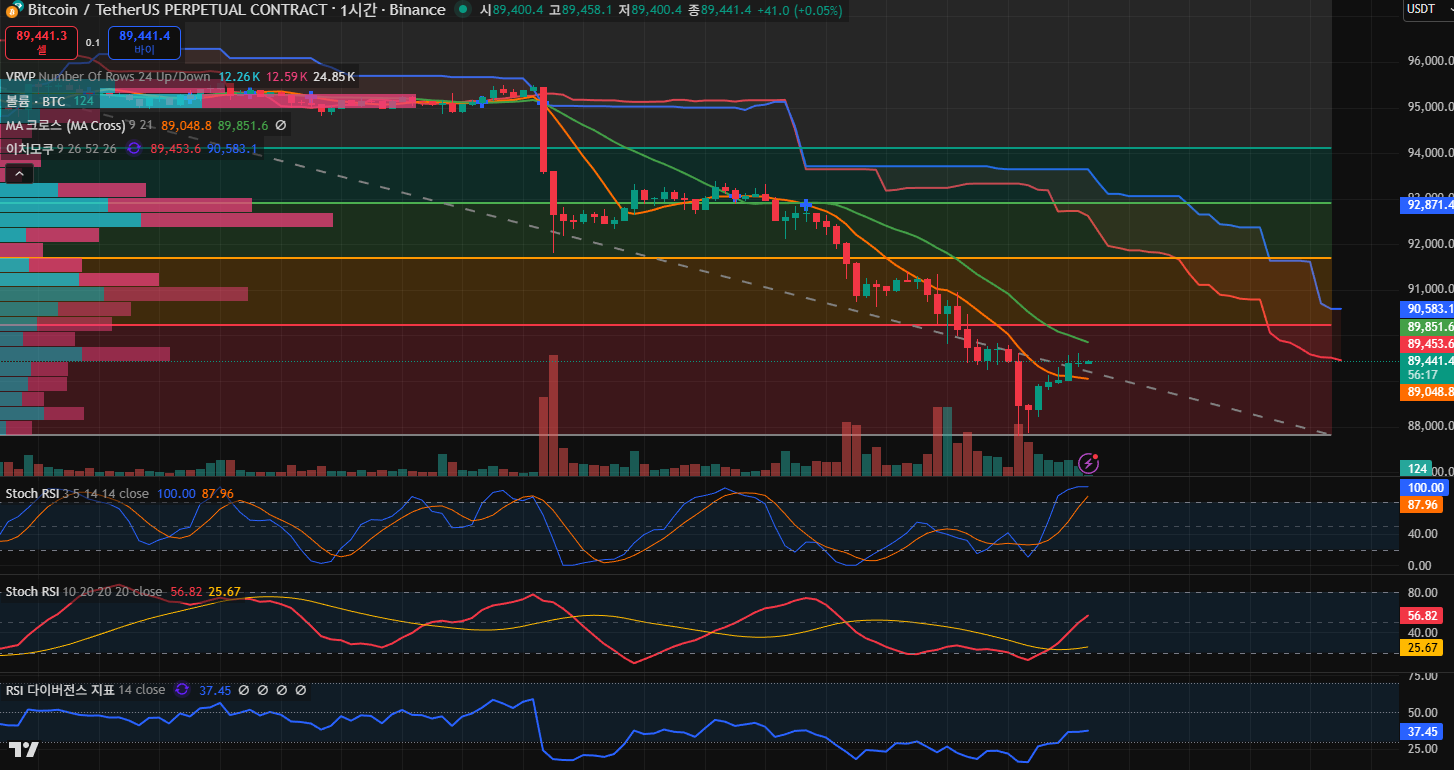Select the 이치모쿠 indicator legend name
This screenshot has width=1454, height=770.
coord(30,149)
